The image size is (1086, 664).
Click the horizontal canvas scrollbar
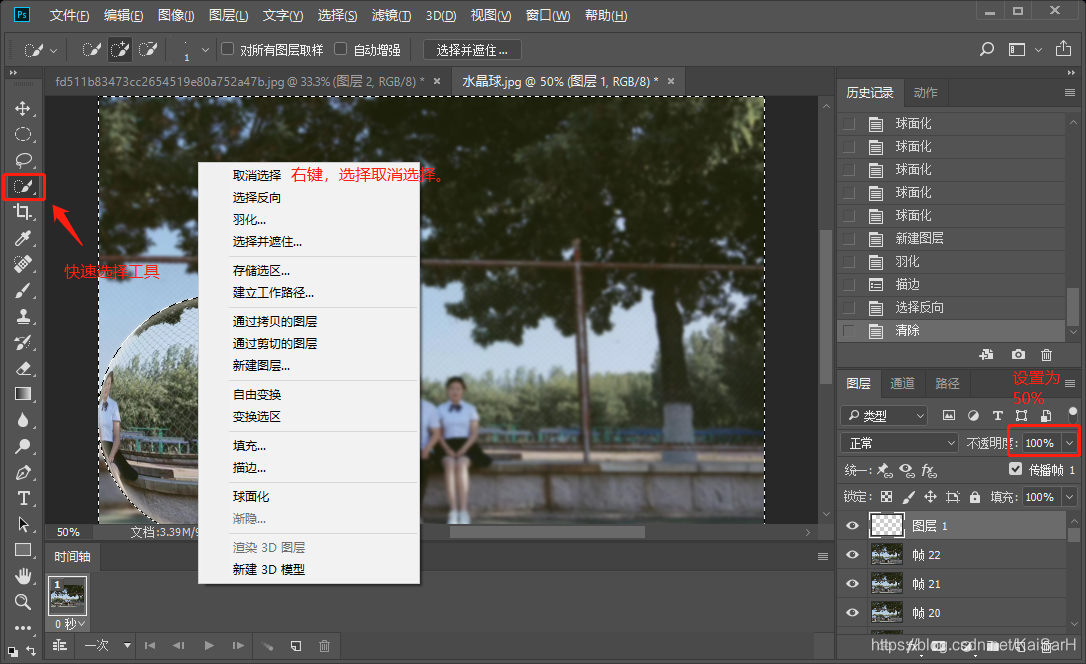click(x=547, y=532)
